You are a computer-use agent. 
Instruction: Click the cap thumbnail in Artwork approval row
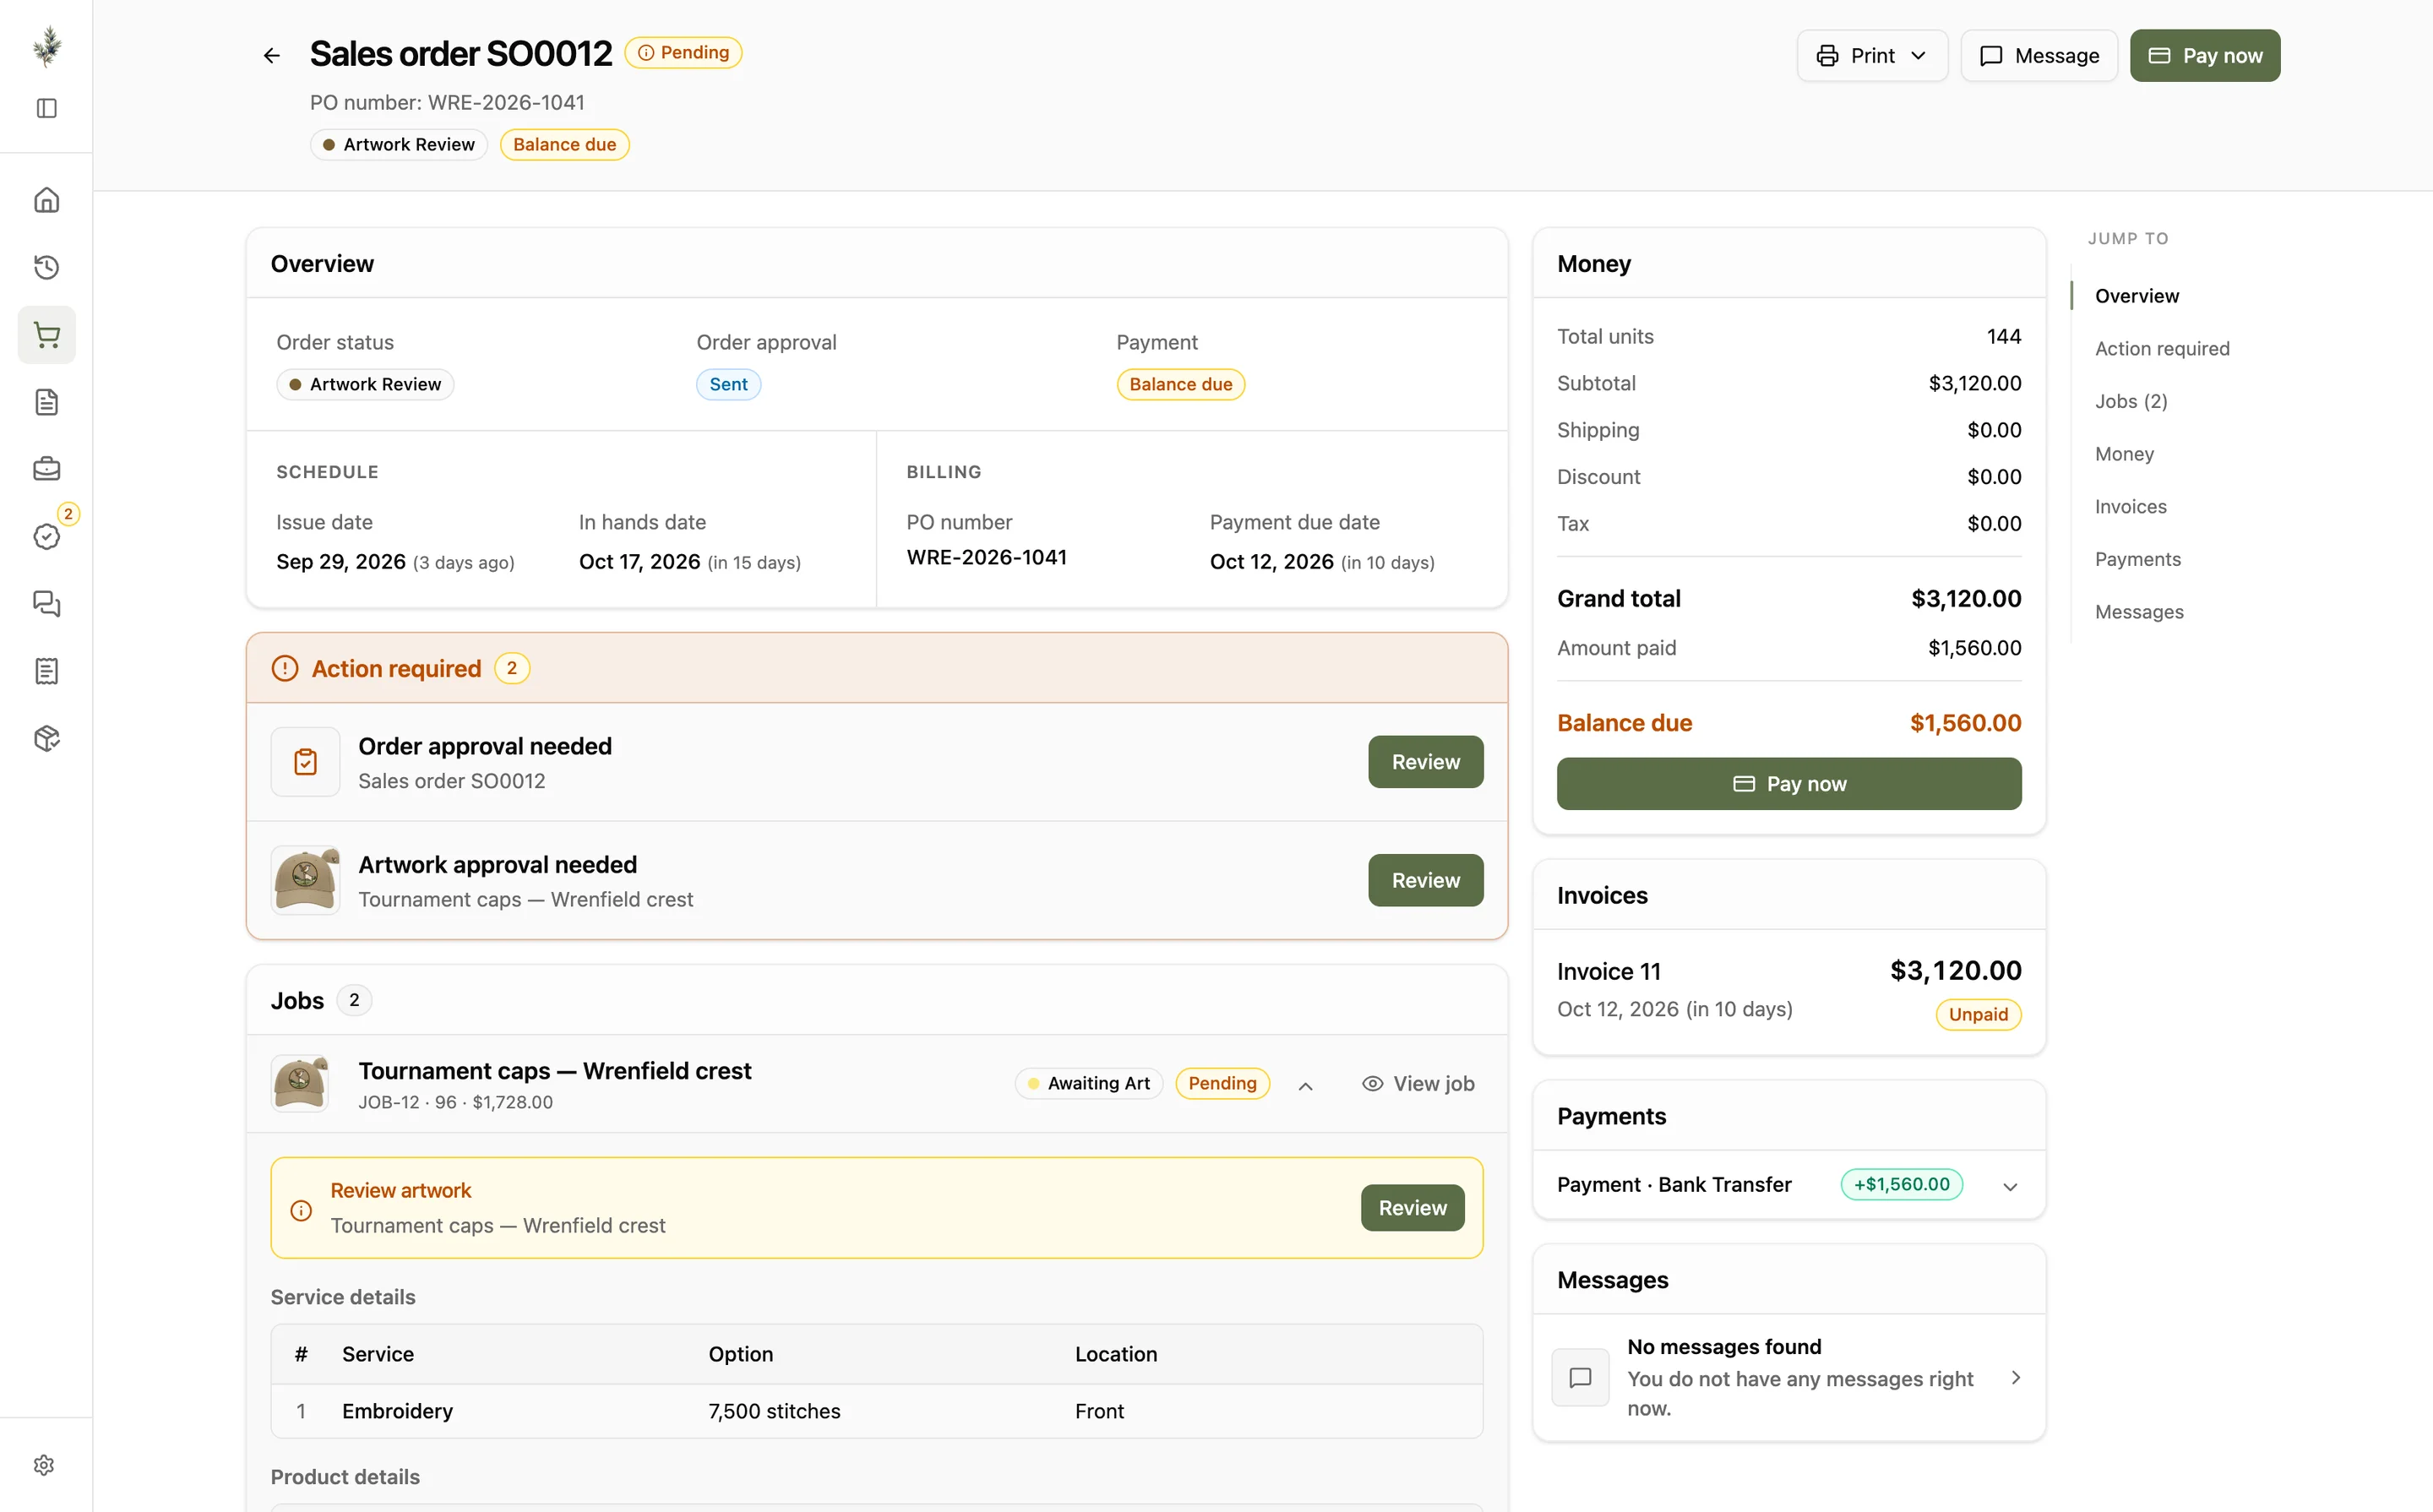coord(305,880)
